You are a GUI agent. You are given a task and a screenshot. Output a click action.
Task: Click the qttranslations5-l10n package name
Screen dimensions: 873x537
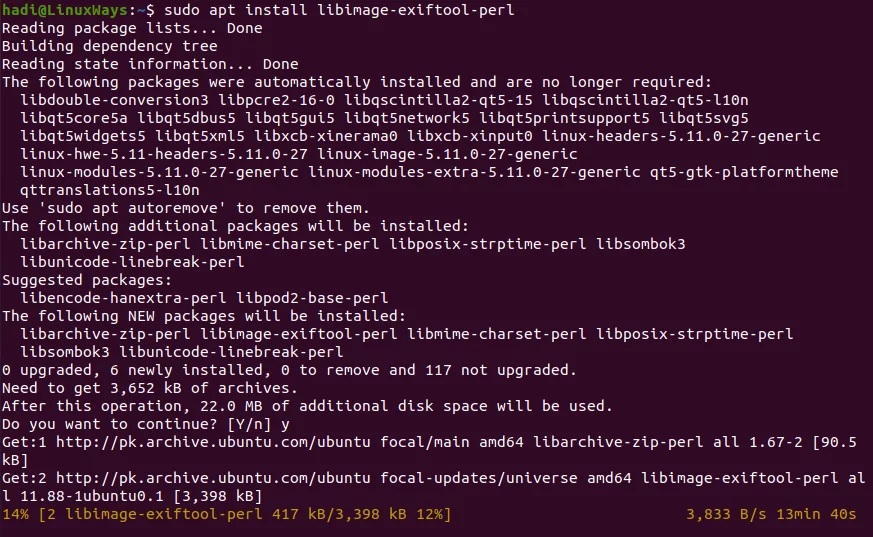(x=110, y=190)
